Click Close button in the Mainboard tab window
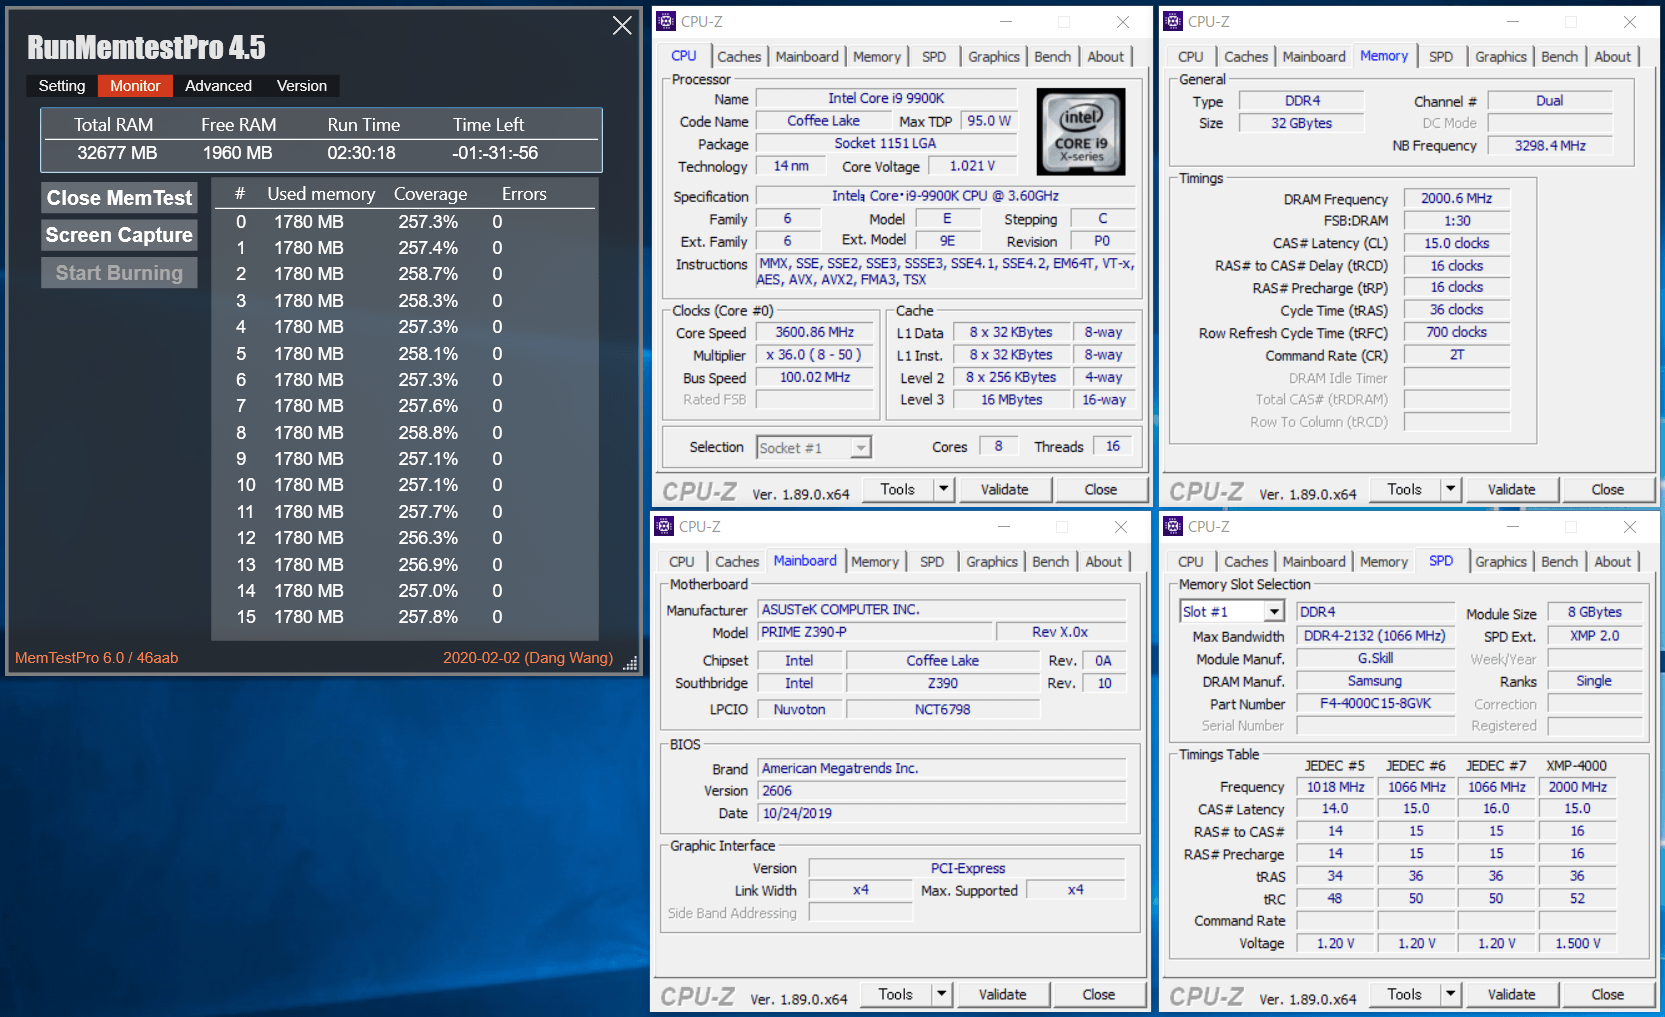Viewport: 1665px width, 1017px height. [x=1098, y=994]
